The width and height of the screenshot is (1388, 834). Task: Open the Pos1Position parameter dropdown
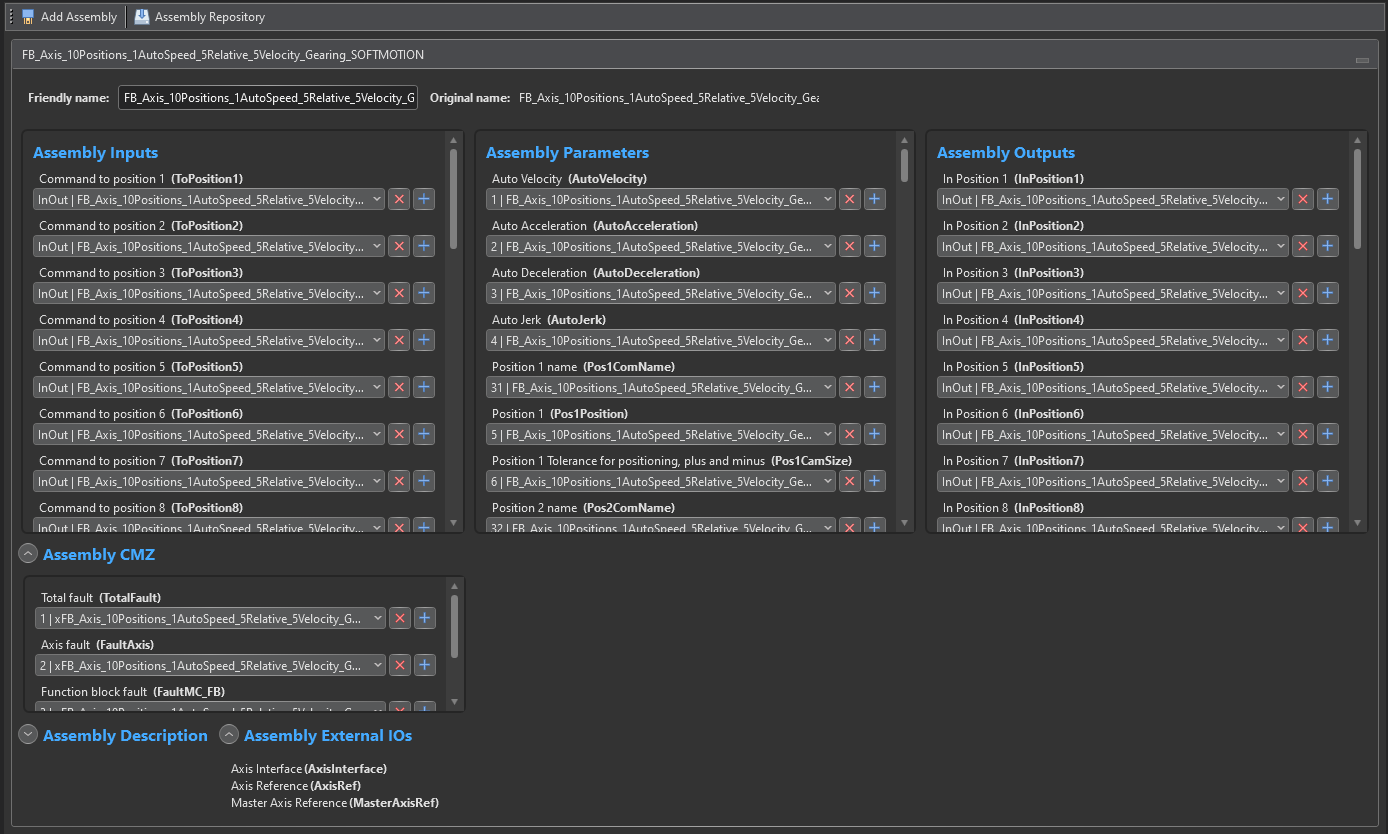point(661,434)
